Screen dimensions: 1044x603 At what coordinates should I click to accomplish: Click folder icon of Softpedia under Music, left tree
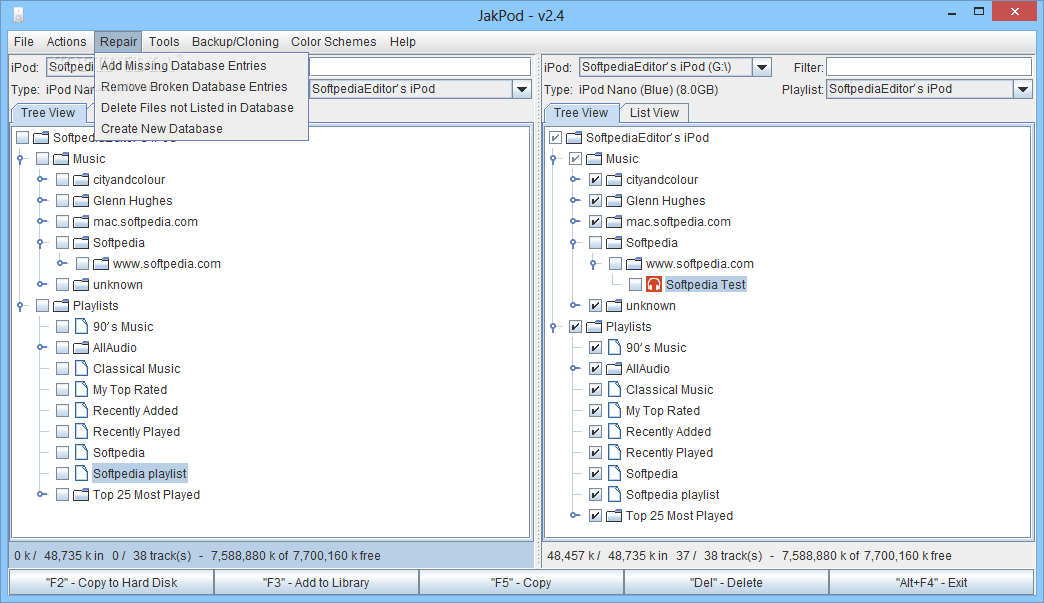click(81, 243)
